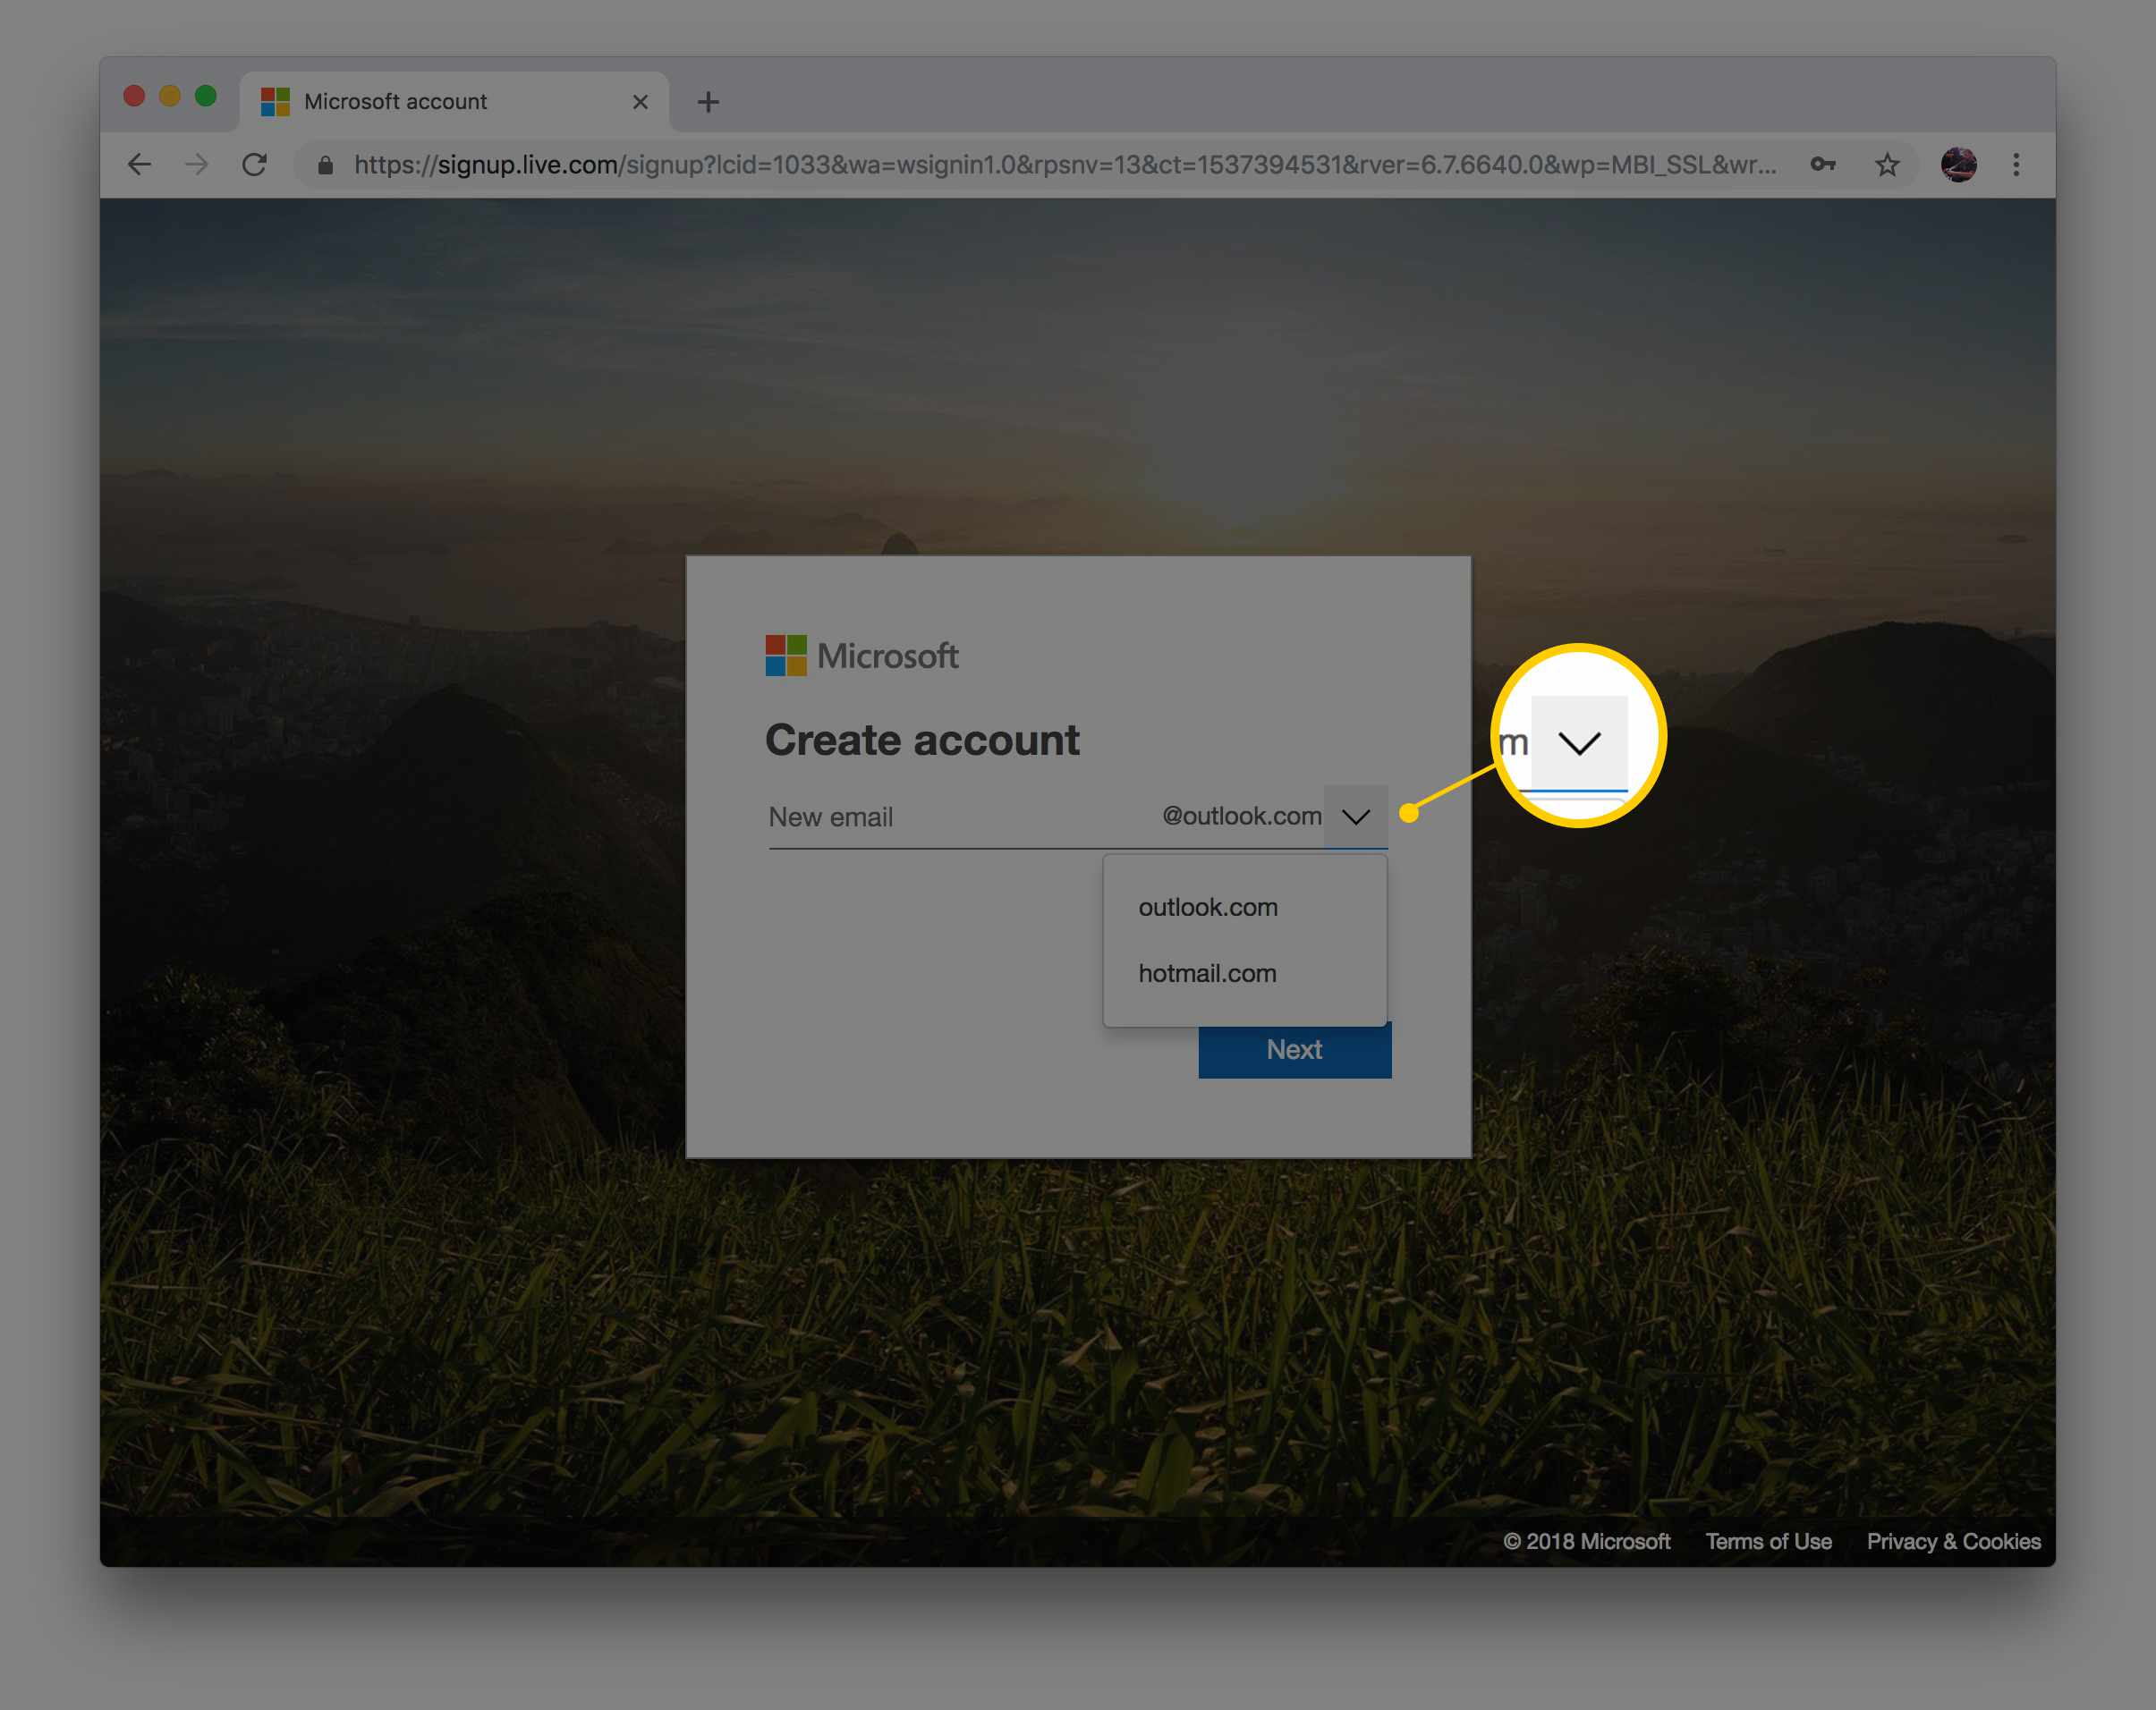Viewport: 2156px width, 1710px height.
Task: Close the Microsoft account tab
Action: pyautogui.click(x=640, y=101)
